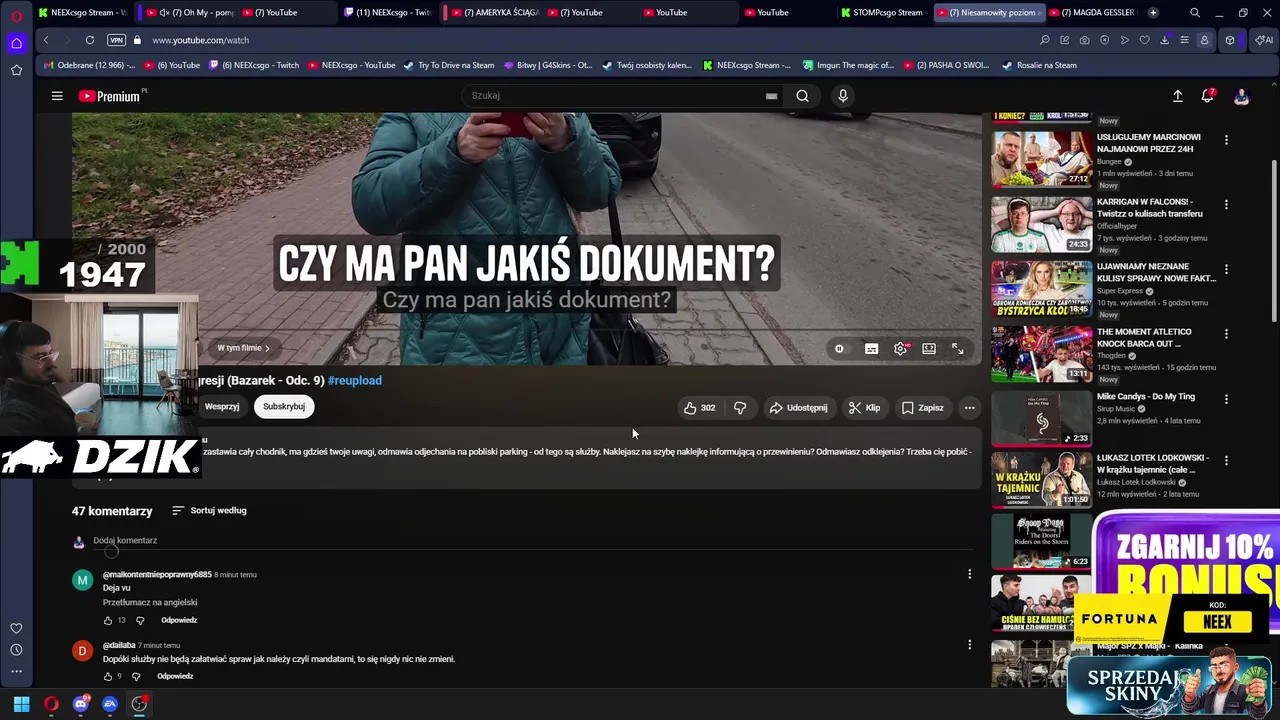The width and height of the screenshot is (1280, 720).
Task: Switch to '(7) Oh My - pomp' tab
Action: pyautogui.click(x=189, y=13)
